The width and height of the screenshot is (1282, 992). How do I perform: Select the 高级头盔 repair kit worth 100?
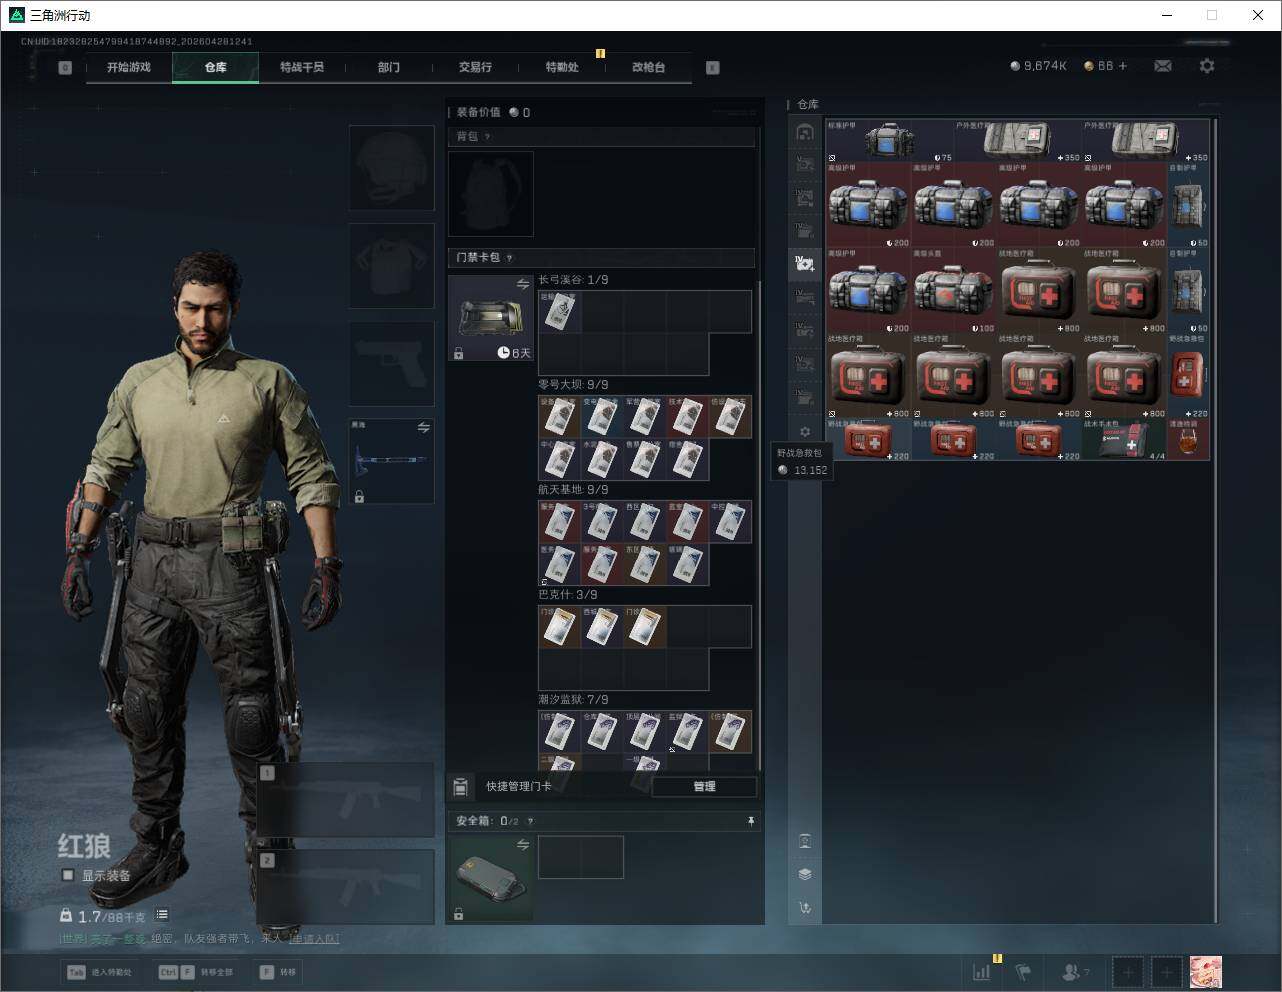[x=954, y=291]
